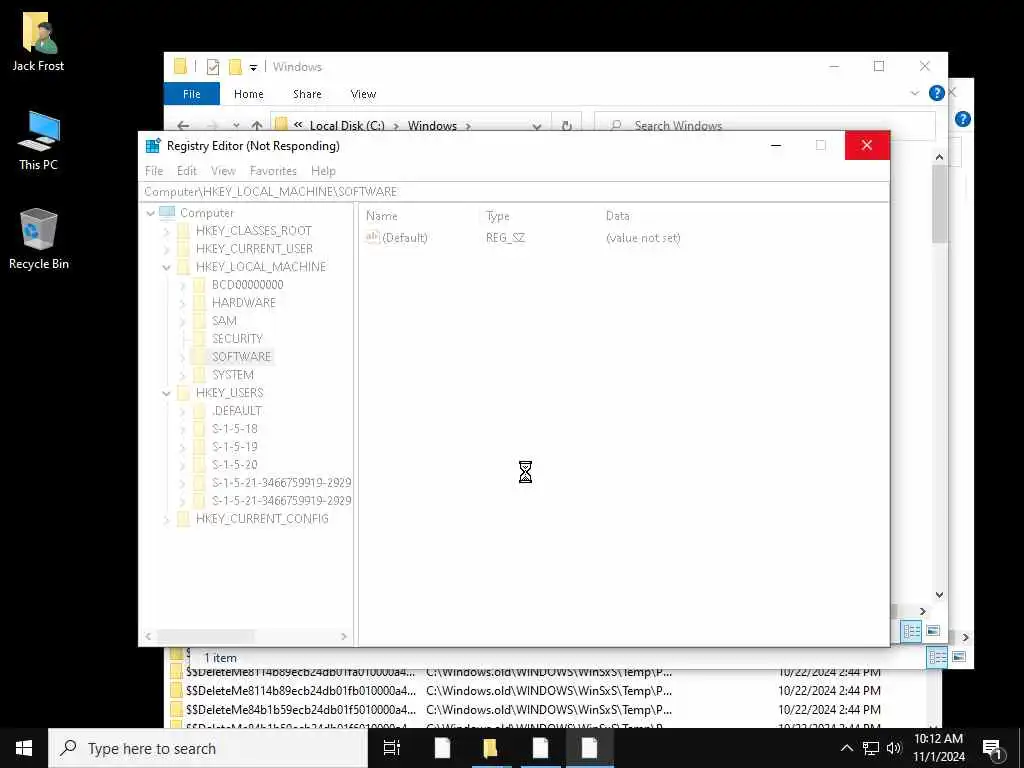Image resolution: width=1024 pixels, height=768 pixels.
Task: Select the S-1-5-19 key
Action: tap(234, 447)
